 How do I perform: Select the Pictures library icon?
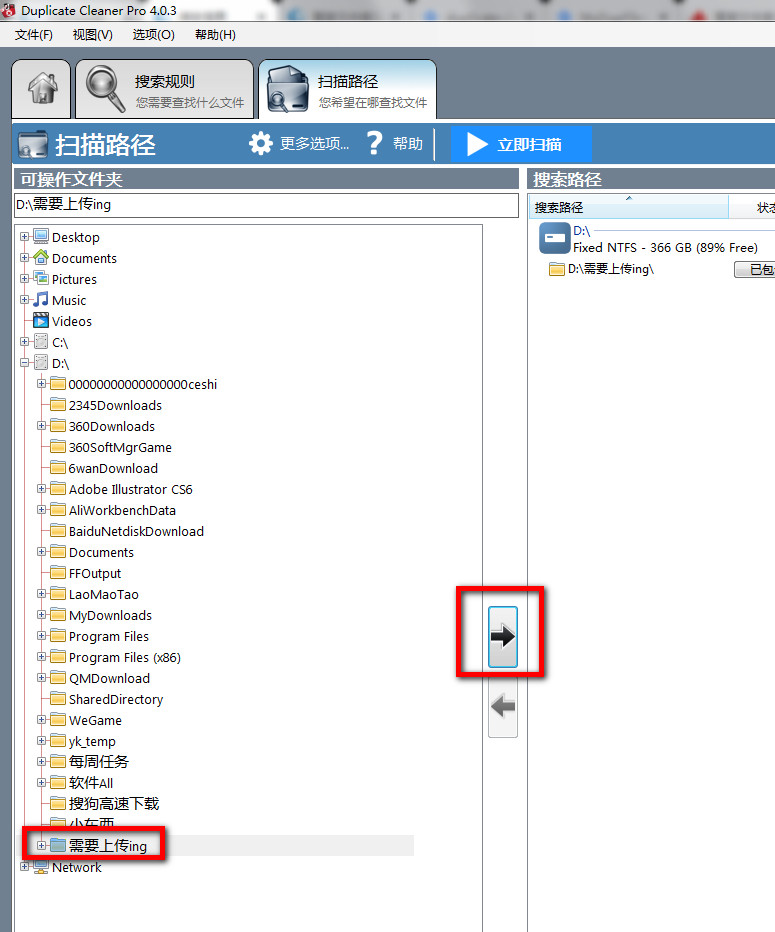click(x=41, y=278)
